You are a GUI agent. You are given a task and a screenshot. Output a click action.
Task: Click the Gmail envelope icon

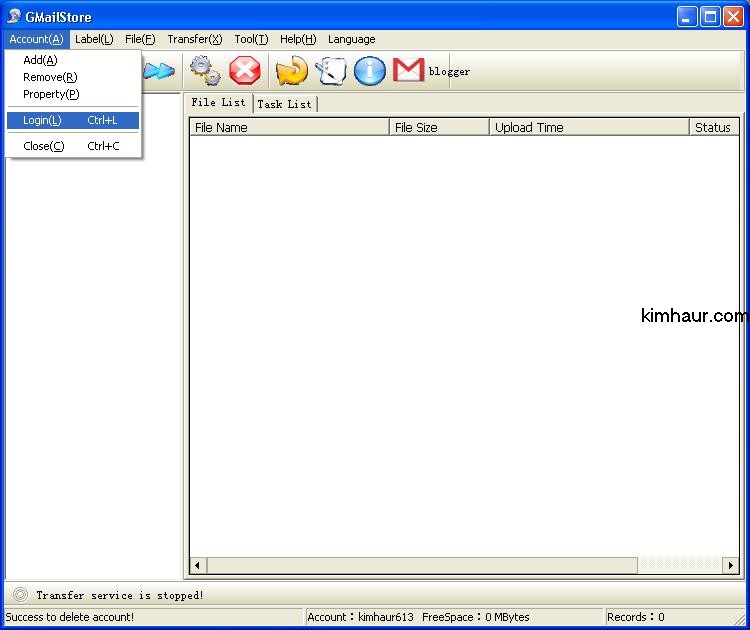408,70
